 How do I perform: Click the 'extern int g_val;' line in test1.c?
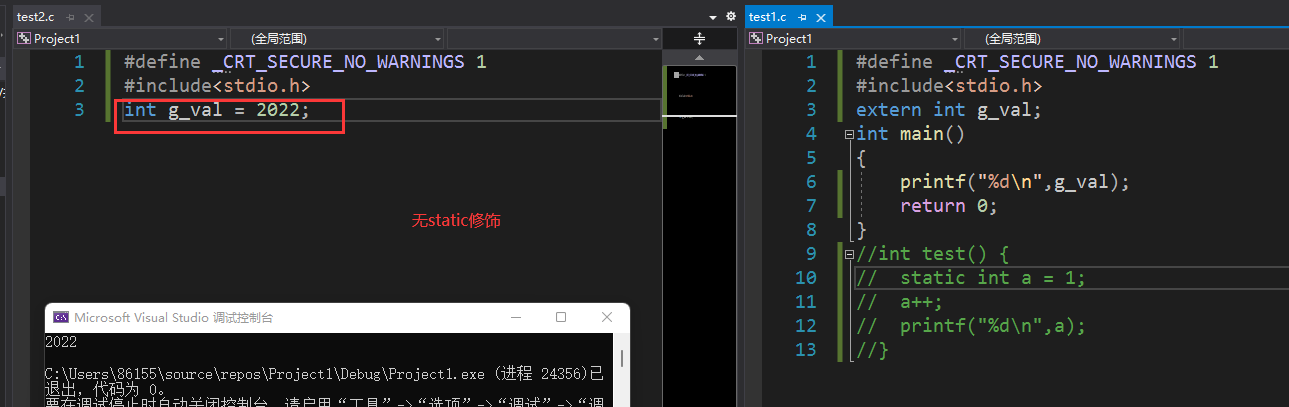coord(949,110)
